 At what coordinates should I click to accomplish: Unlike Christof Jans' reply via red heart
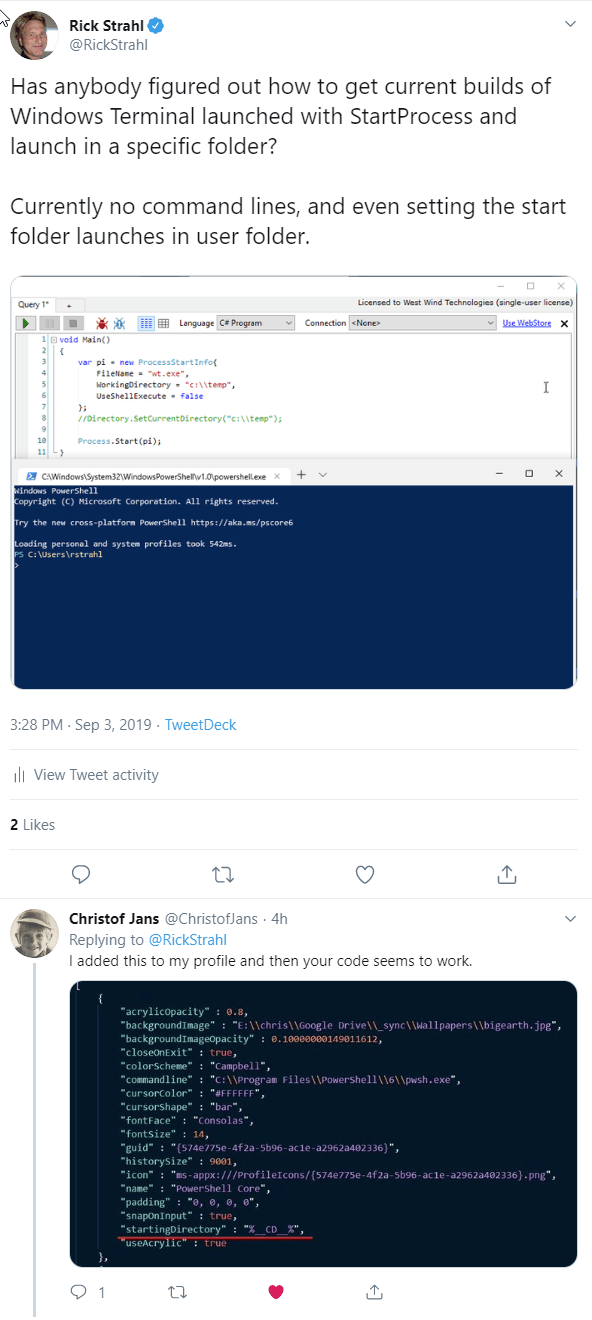point(276,1292)
